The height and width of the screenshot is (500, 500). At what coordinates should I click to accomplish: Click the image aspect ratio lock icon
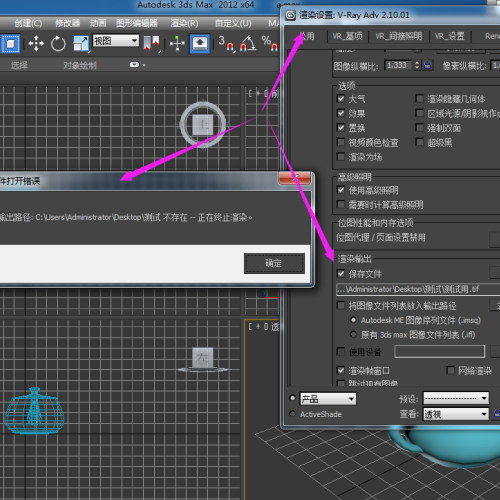[427, 65]
